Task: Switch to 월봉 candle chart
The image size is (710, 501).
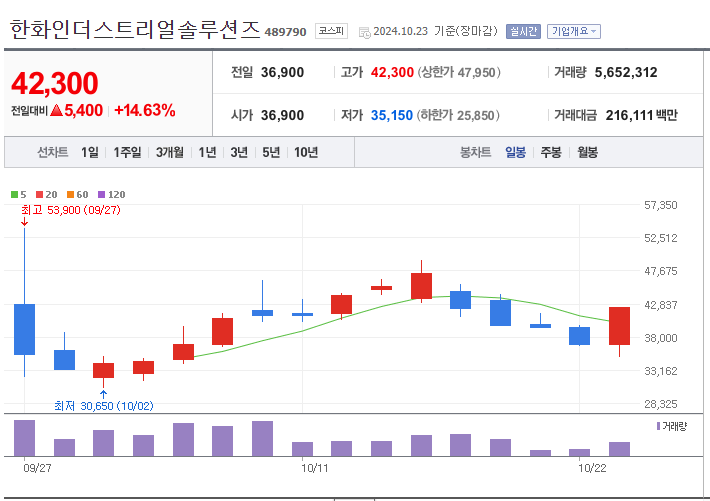Action: [587, 152]
